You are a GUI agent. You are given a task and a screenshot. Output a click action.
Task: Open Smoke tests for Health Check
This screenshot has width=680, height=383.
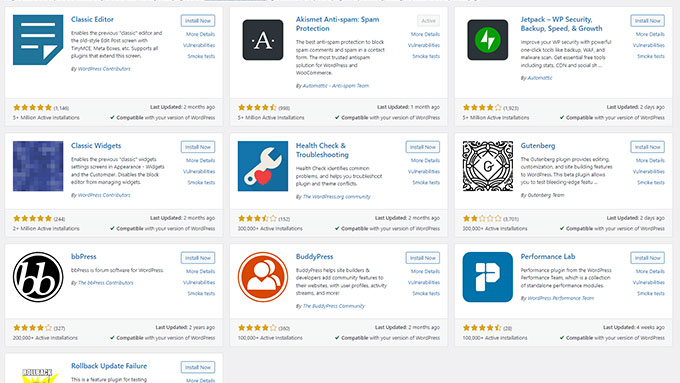point(425,183)
